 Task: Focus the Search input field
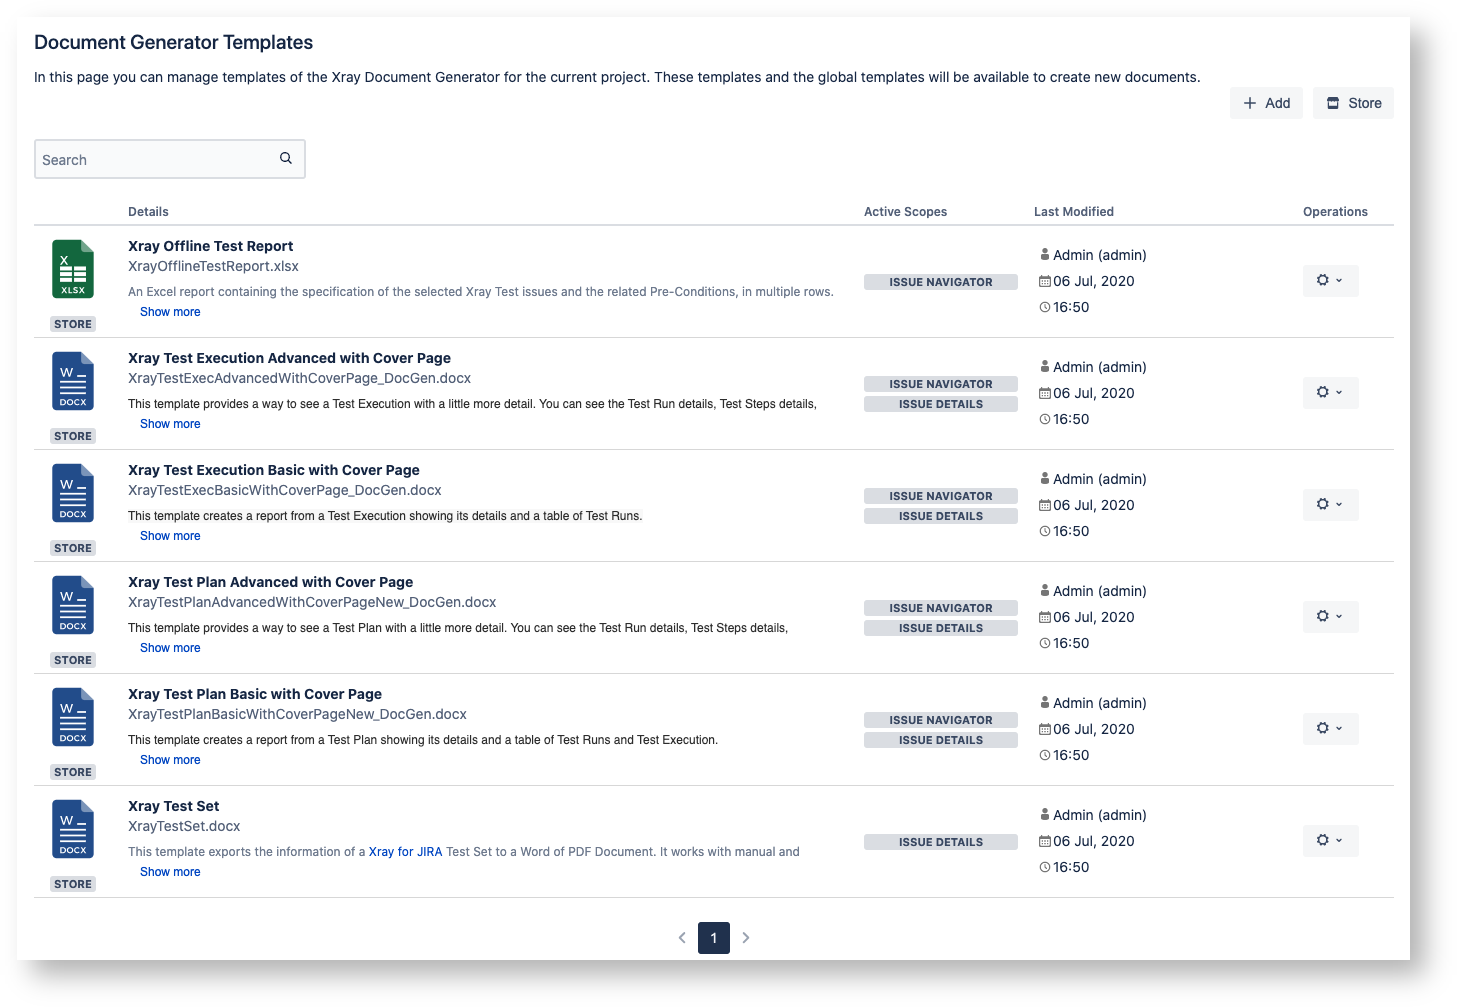[x=170, y=159]
